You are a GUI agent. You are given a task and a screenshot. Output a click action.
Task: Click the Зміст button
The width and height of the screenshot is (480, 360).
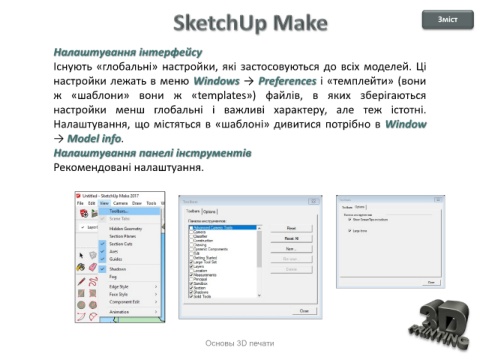pos(448,20)
